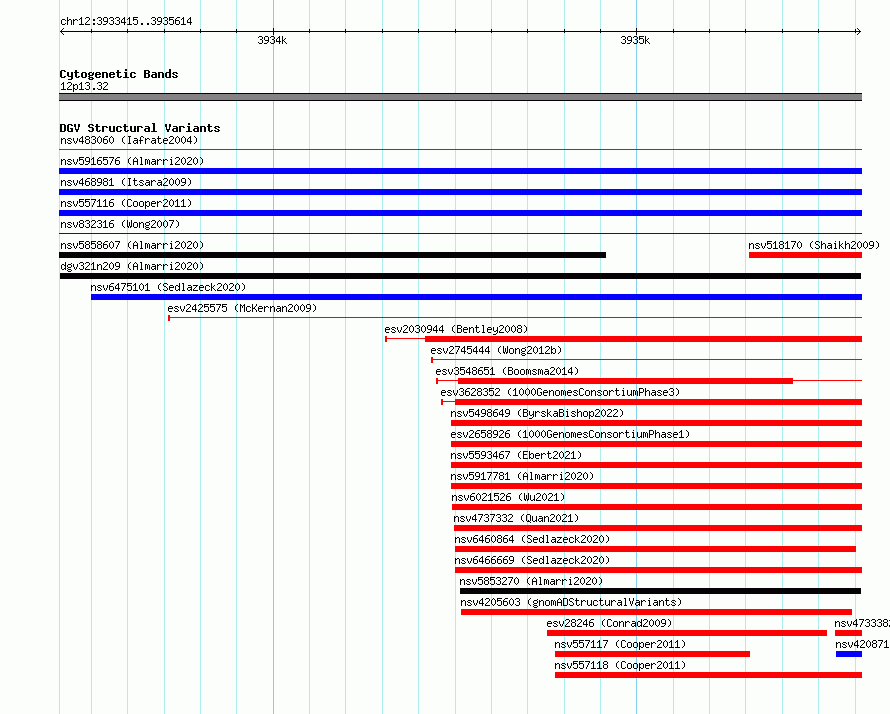
Task: Click the esv2425575 (McKernan2009) label
Action: pyautogui.click(x=242, y=308)
